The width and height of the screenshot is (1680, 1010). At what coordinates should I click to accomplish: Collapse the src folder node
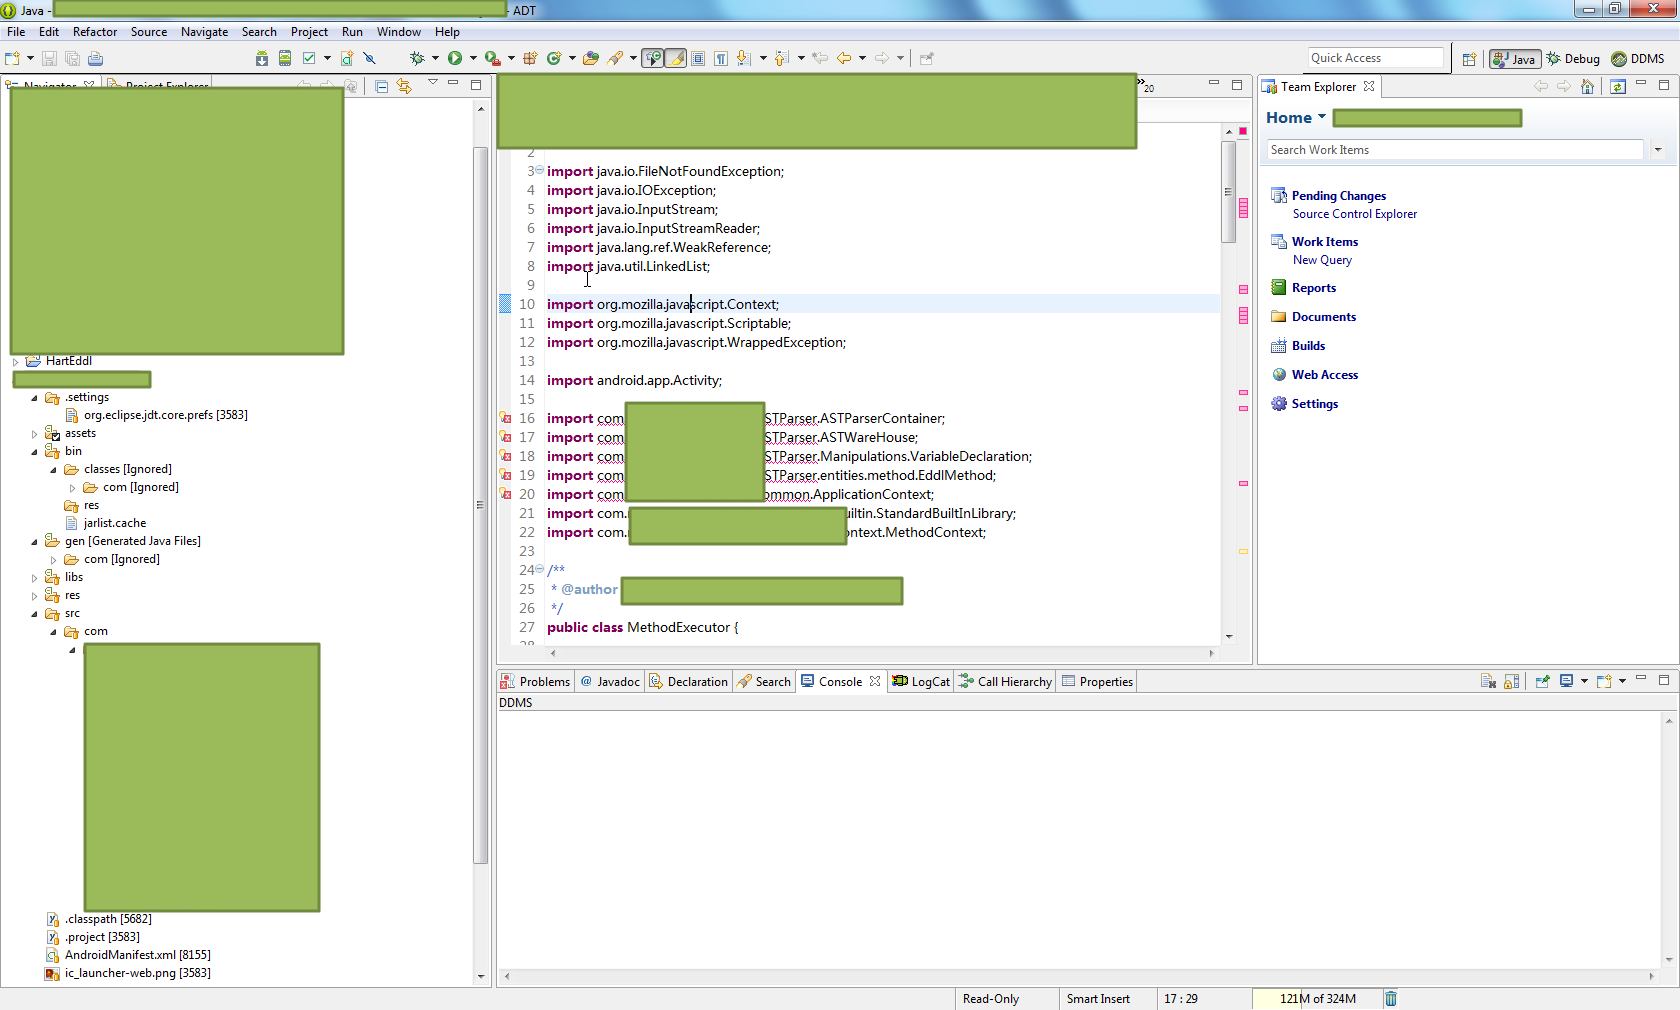tap(34, 614)
